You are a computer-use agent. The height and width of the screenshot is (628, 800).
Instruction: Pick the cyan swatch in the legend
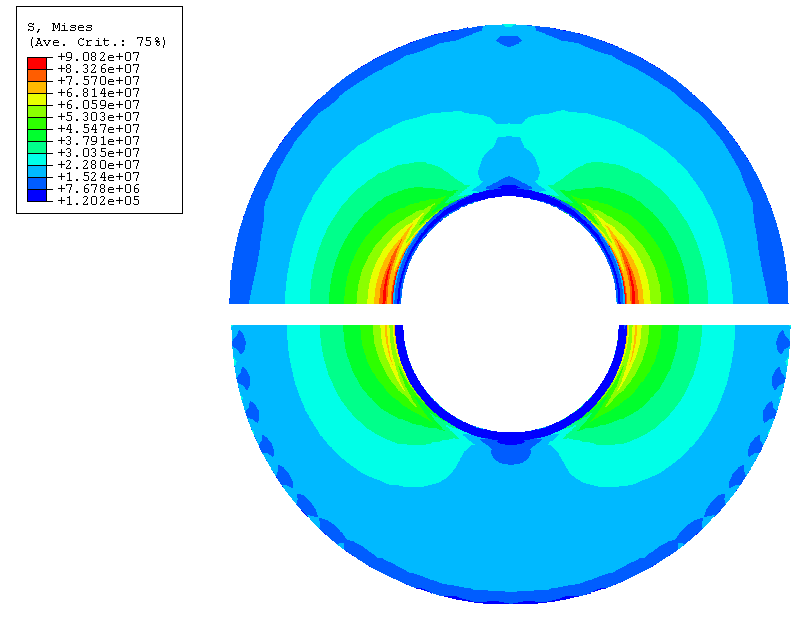tap(37, 158)
